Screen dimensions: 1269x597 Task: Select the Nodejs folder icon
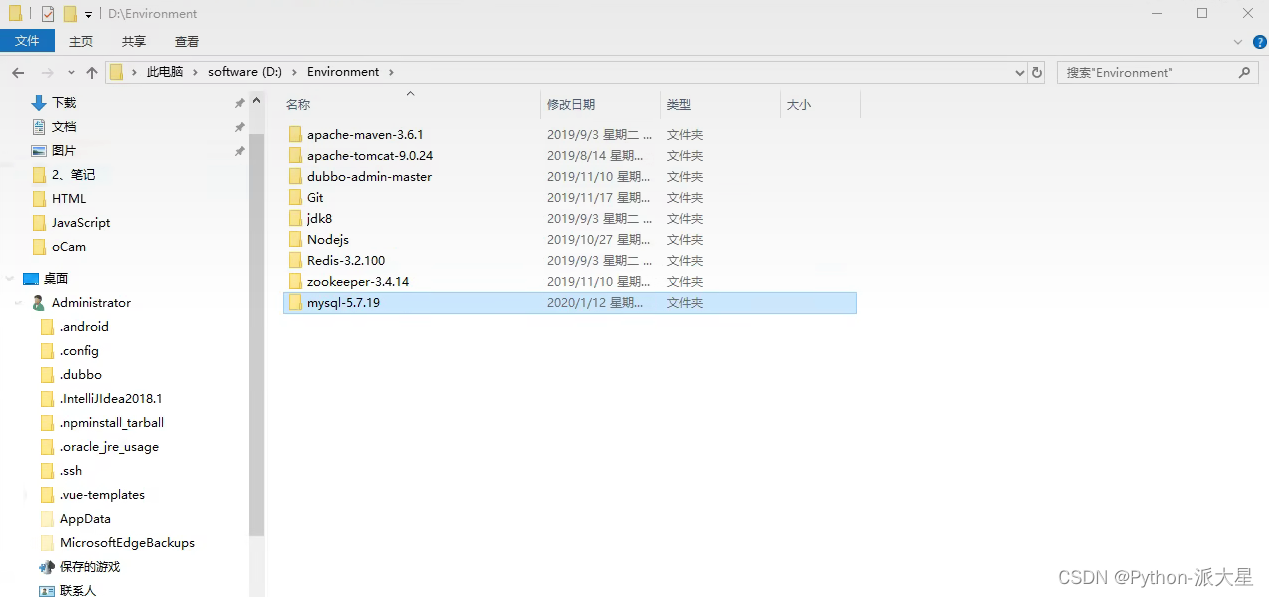click(x=295, y=239)
